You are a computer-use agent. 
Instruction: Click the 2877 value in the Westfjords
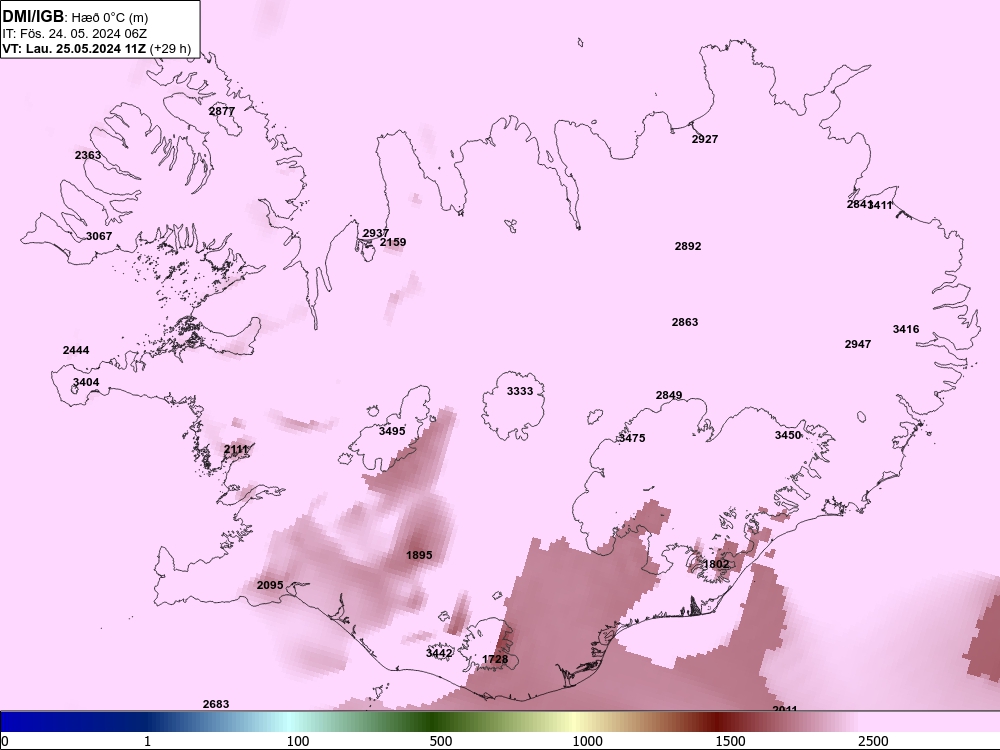[222, 111]
